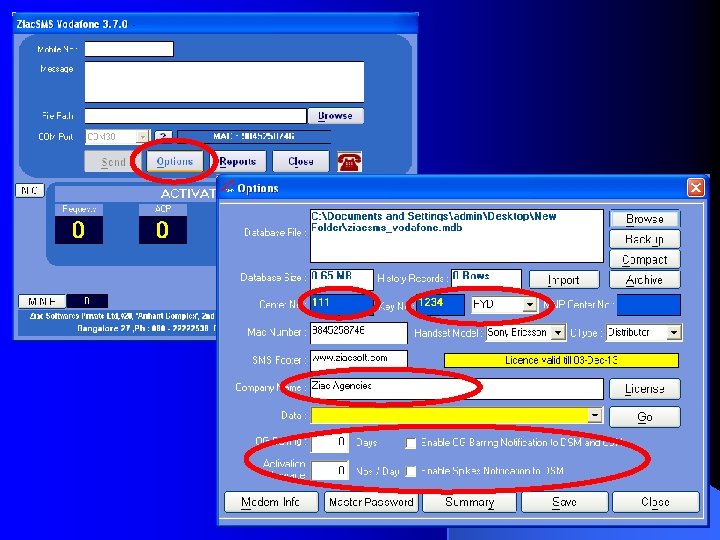Click the Reports button in the ZiacSMS window

(x=238, y=162)
